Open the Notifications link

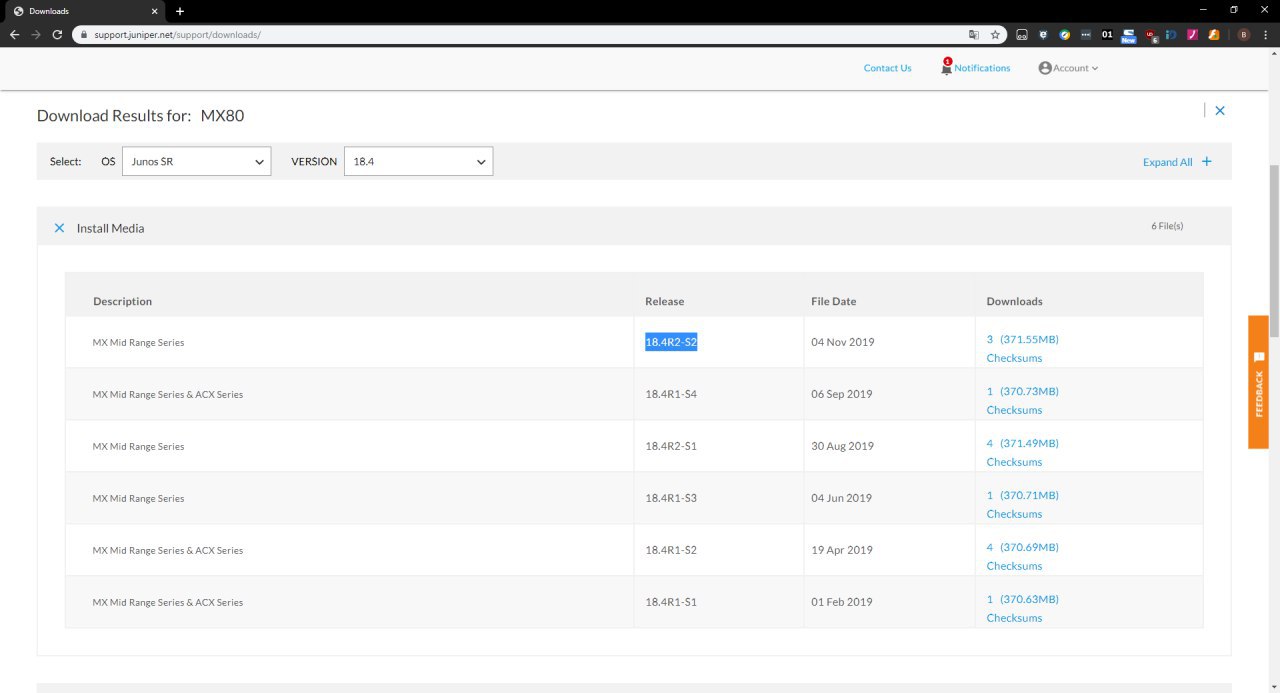tap(982, 68)
